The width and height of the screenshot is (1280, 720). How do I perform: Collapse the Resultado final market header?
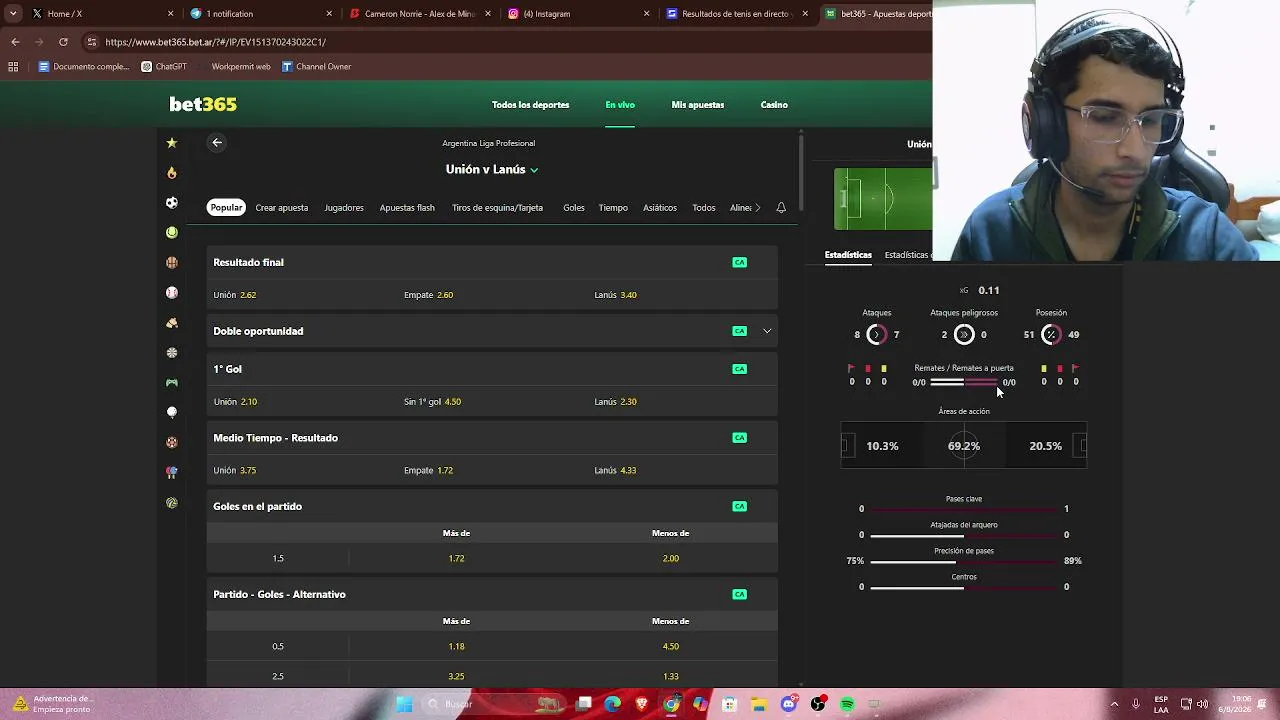point(492,262)
